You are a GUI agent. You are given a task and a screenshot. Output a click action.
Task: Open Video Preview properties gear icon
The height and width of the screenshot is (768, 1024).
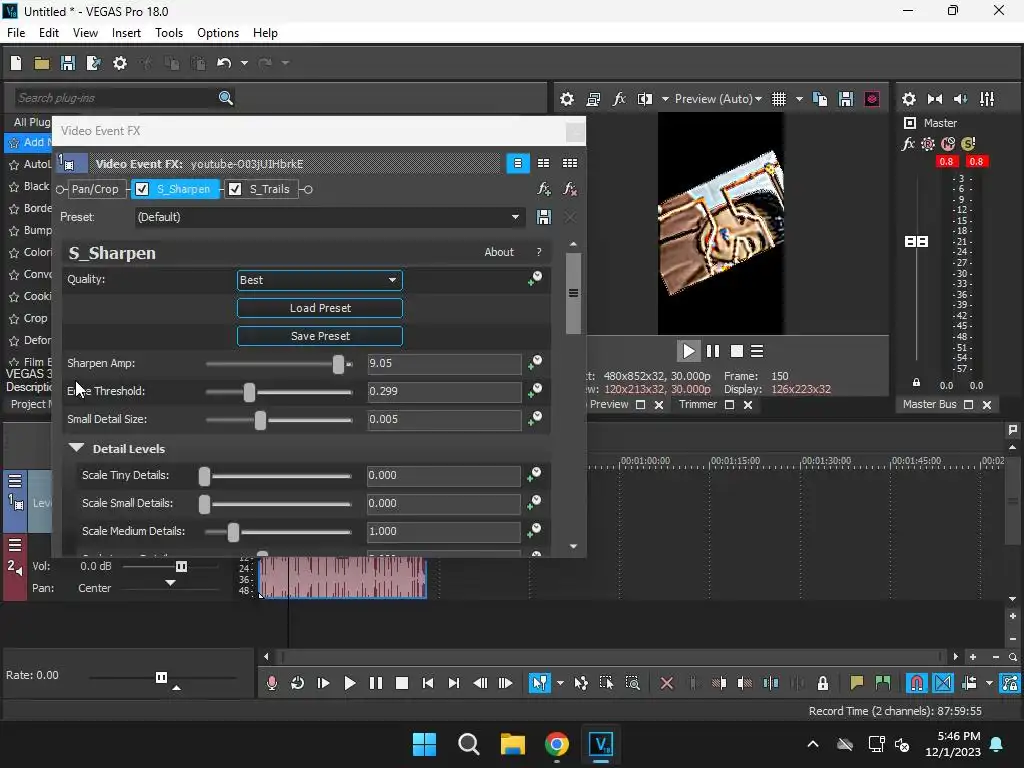(x=567, y=99)
